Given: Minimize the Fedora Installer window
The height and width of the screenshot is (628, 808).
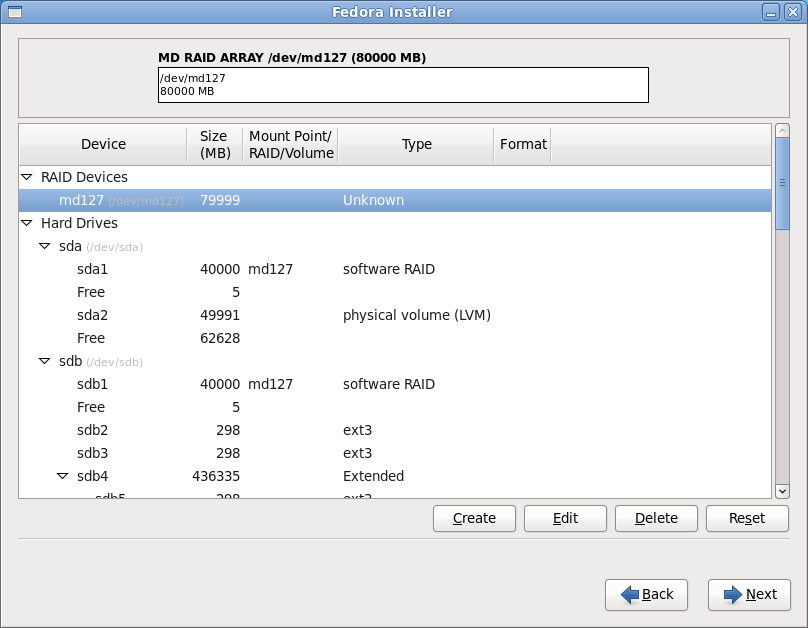Looking at the screenshot, I should click(771, 12).
